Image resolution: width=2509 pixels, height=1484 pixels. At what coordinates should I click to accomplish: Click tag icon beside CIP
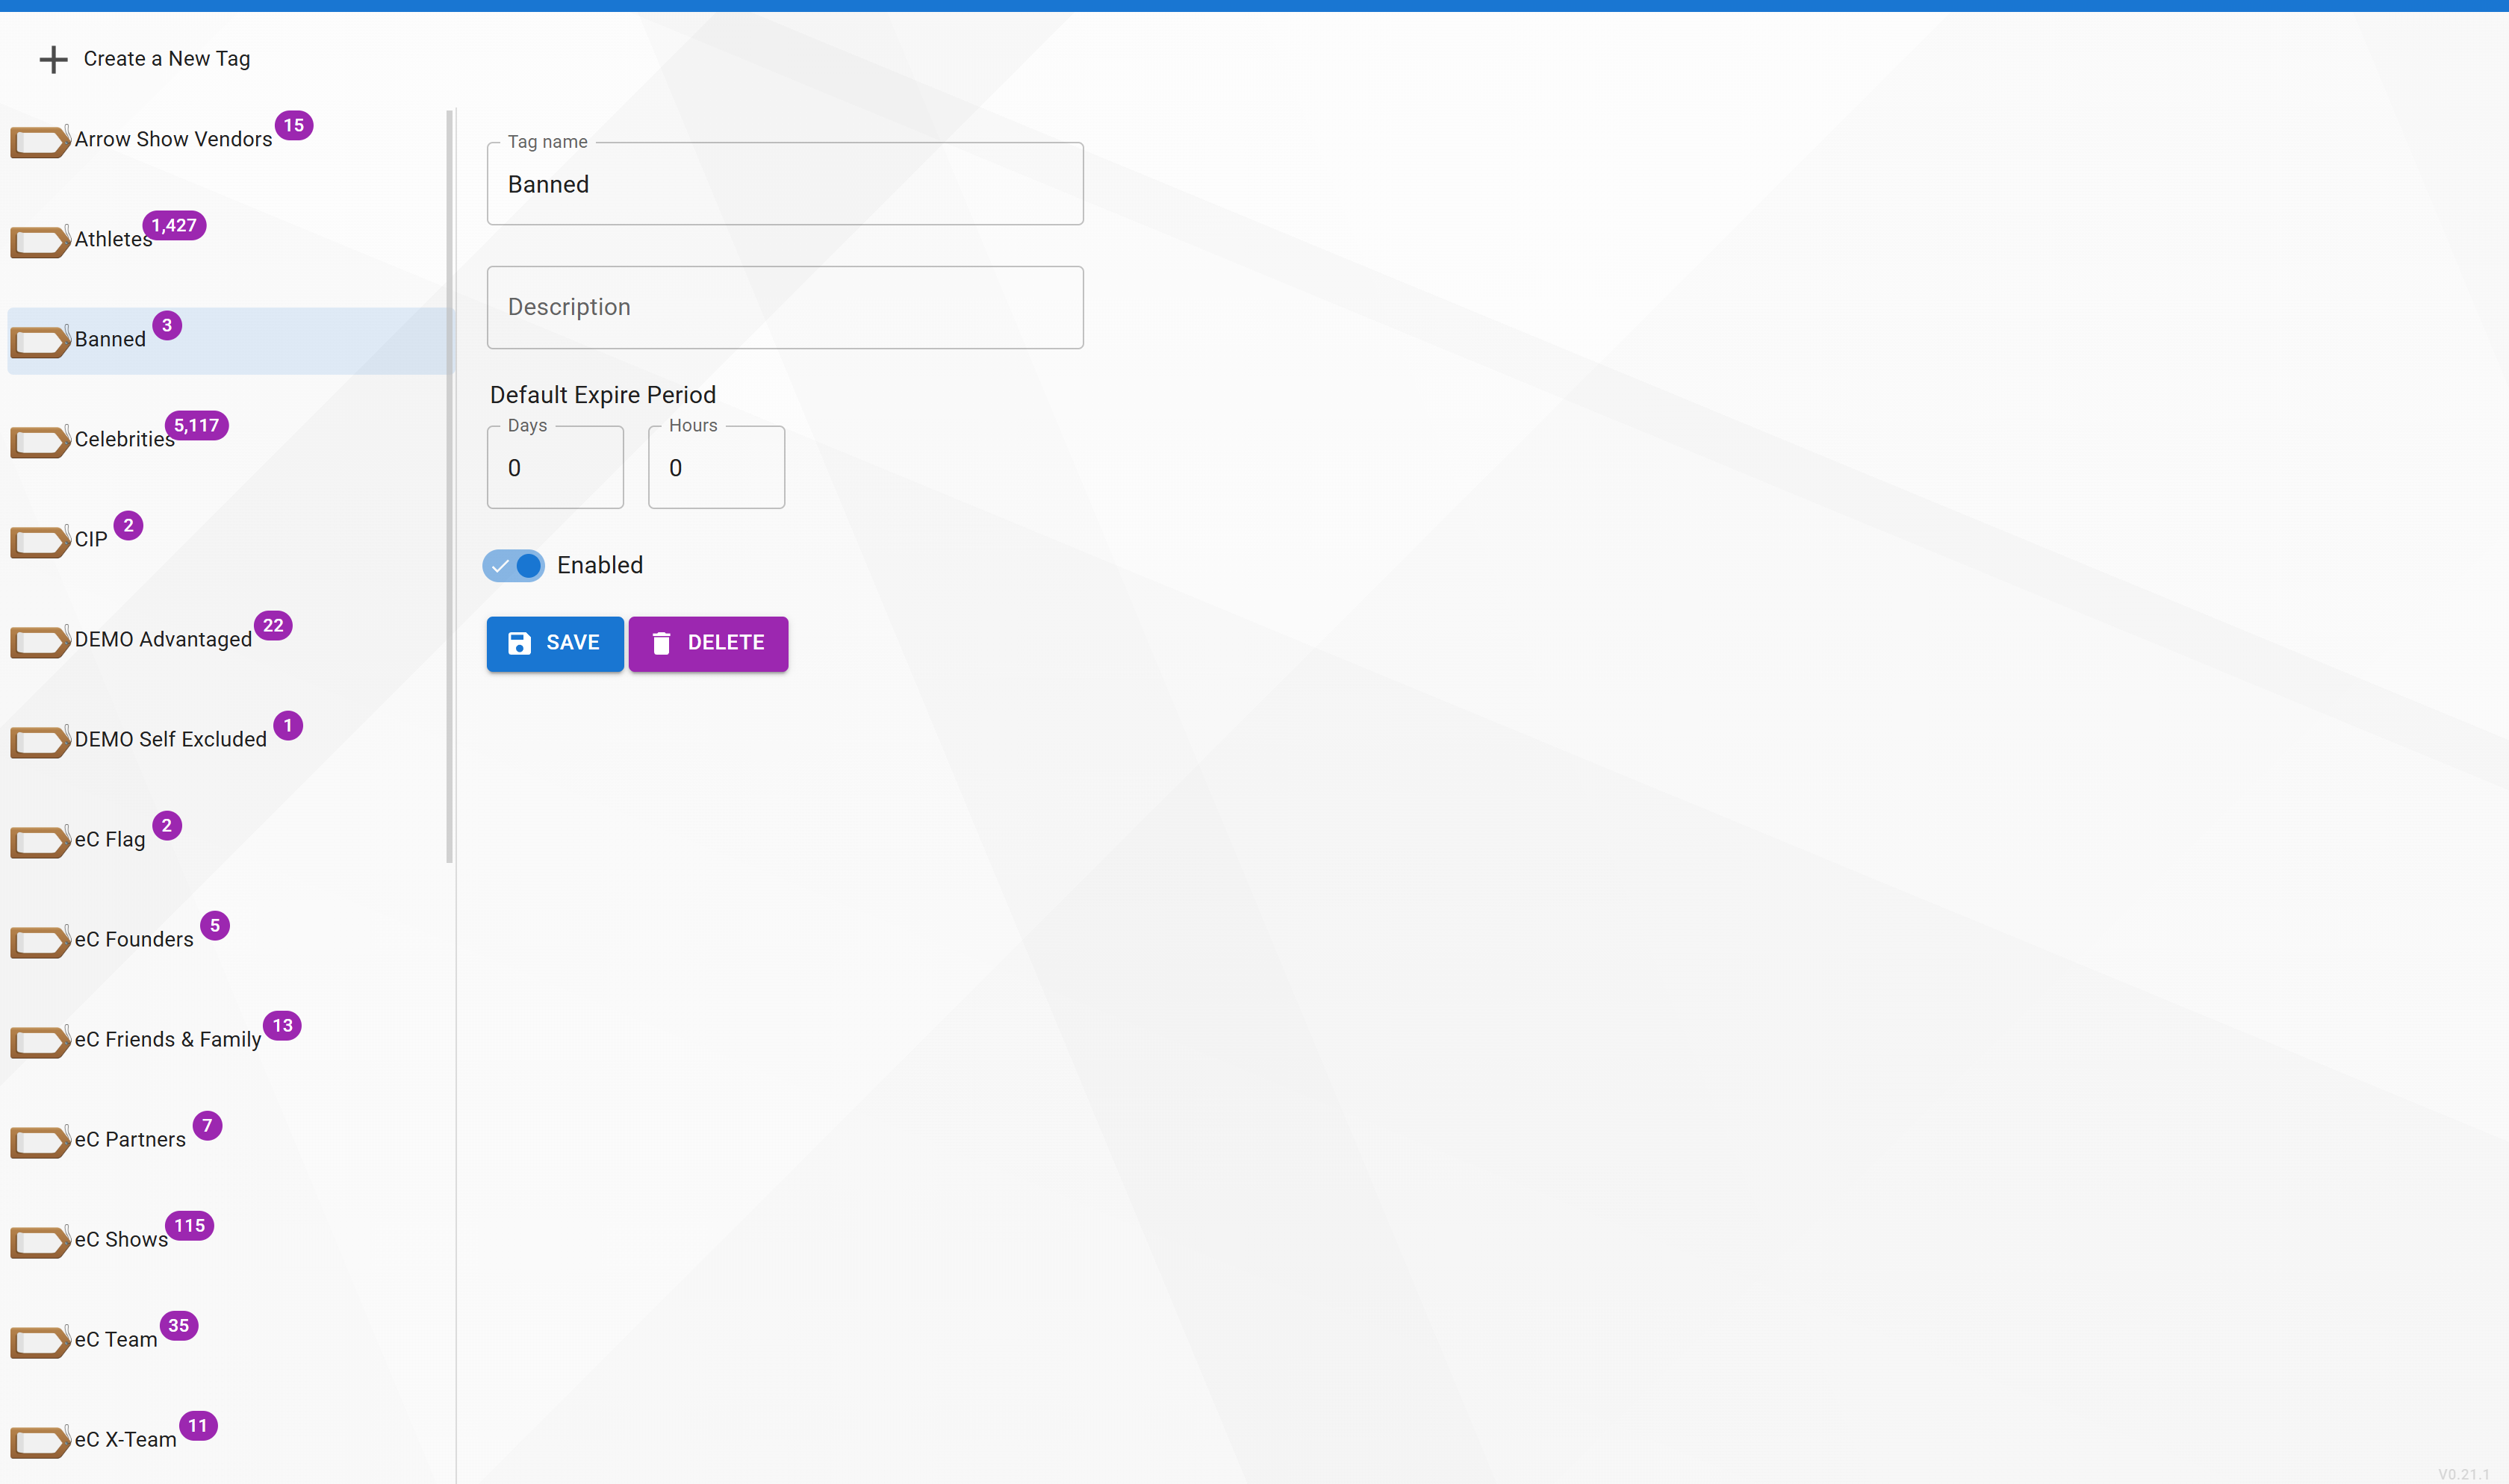40,541
